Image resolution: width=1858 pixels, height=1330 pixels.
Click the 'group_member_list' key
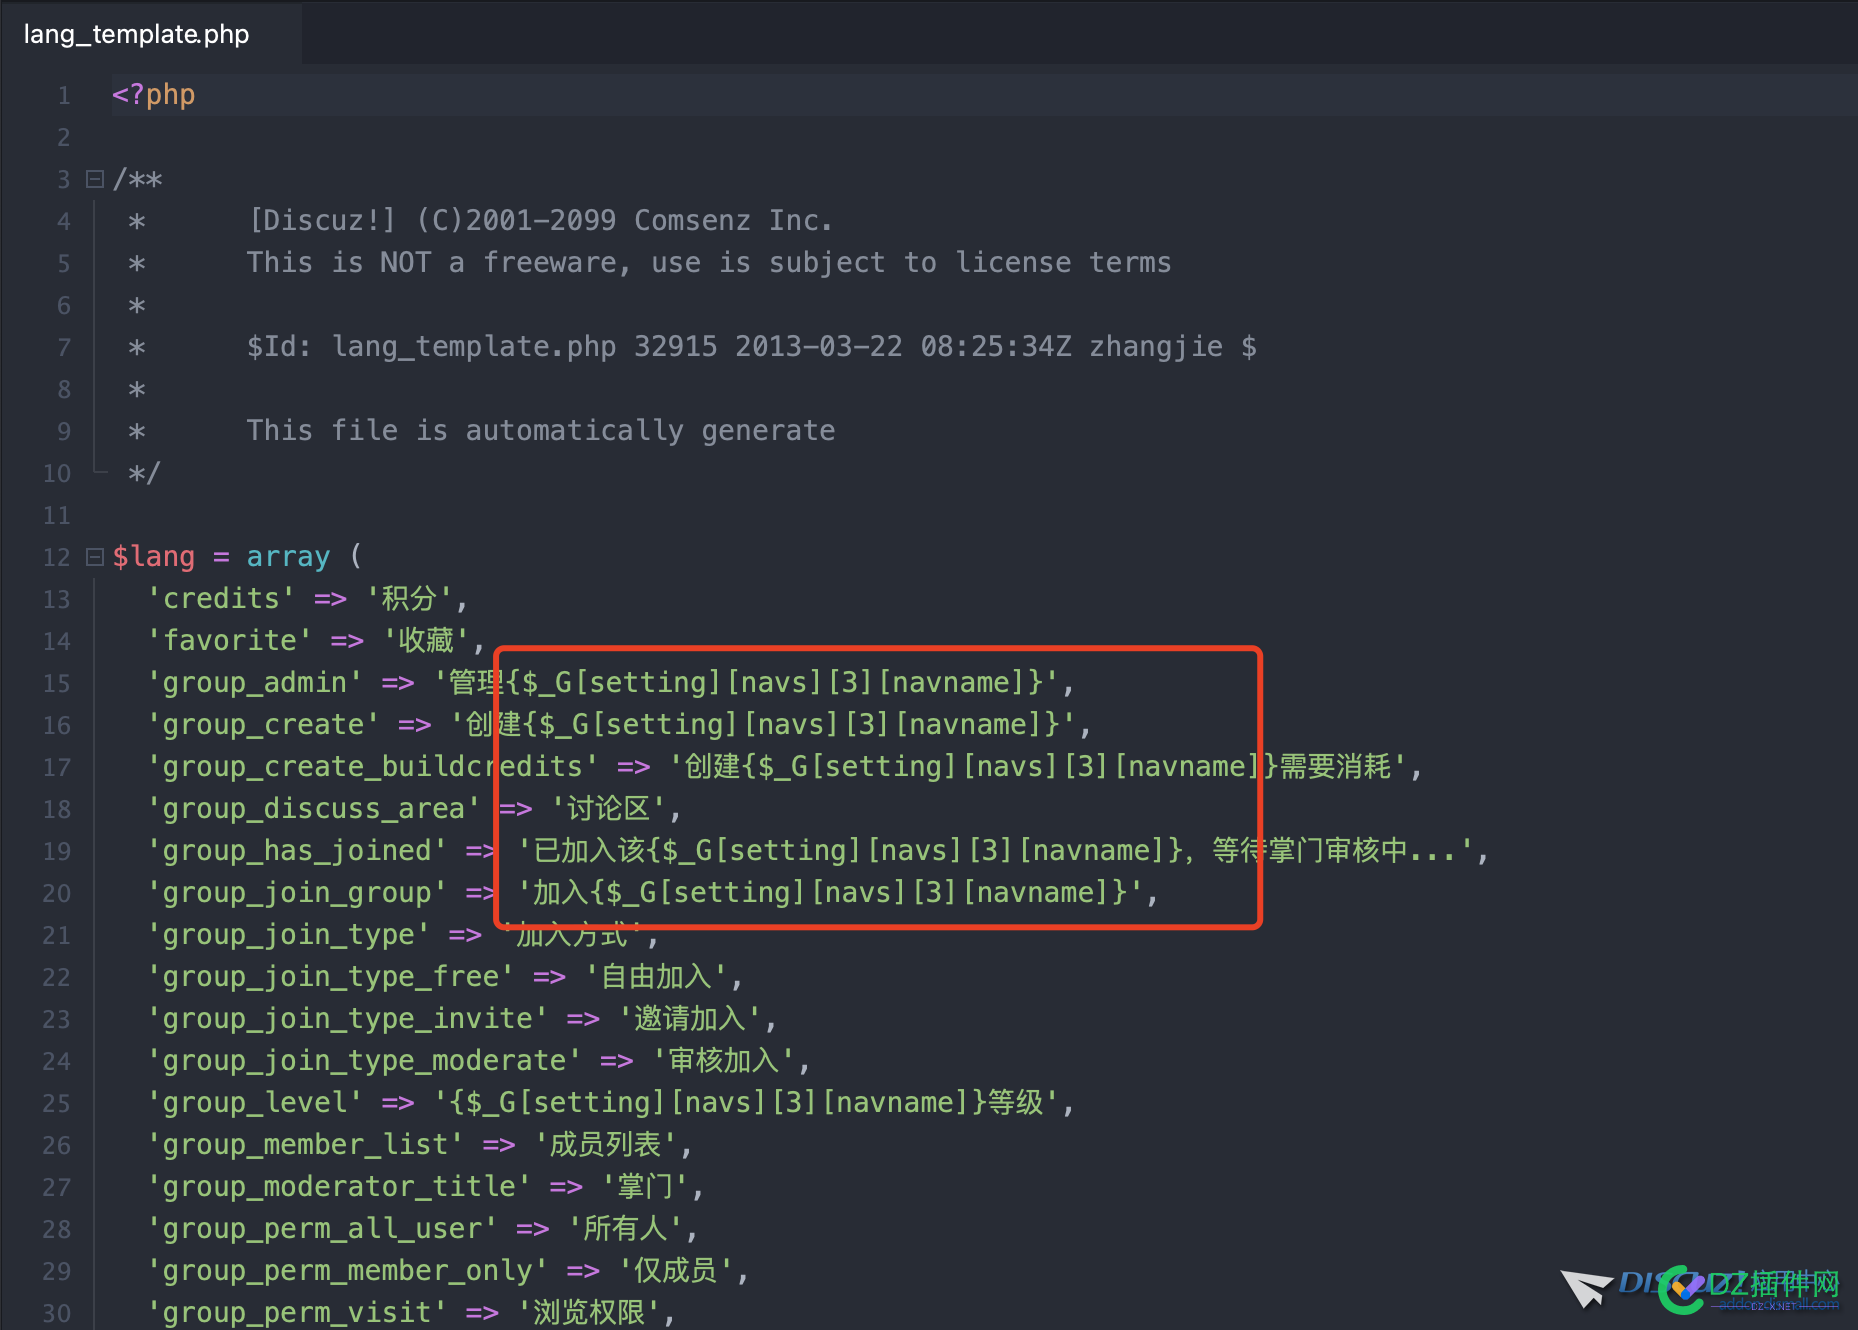tap(305, 1144)
